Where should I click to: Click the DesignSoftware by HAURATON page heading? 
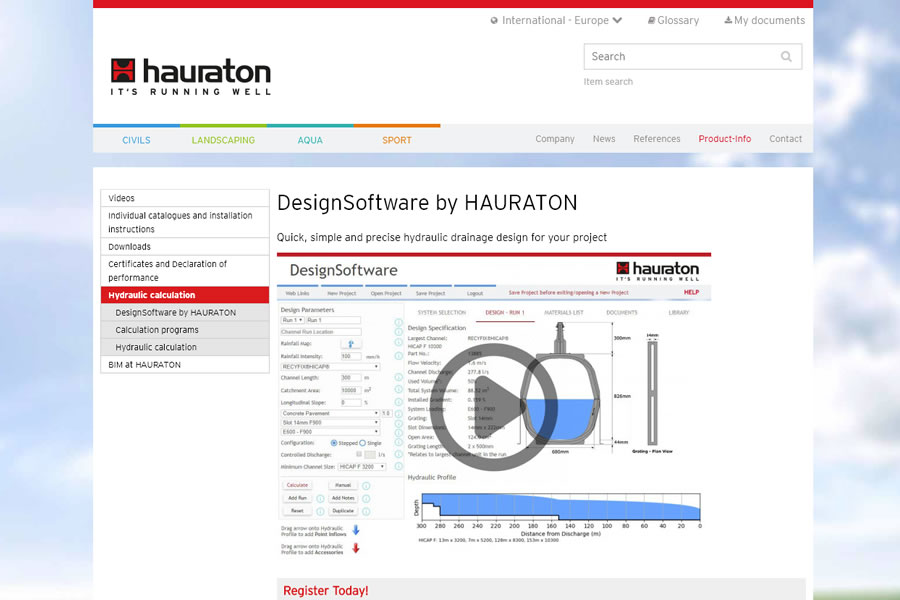tap(427, 203)
